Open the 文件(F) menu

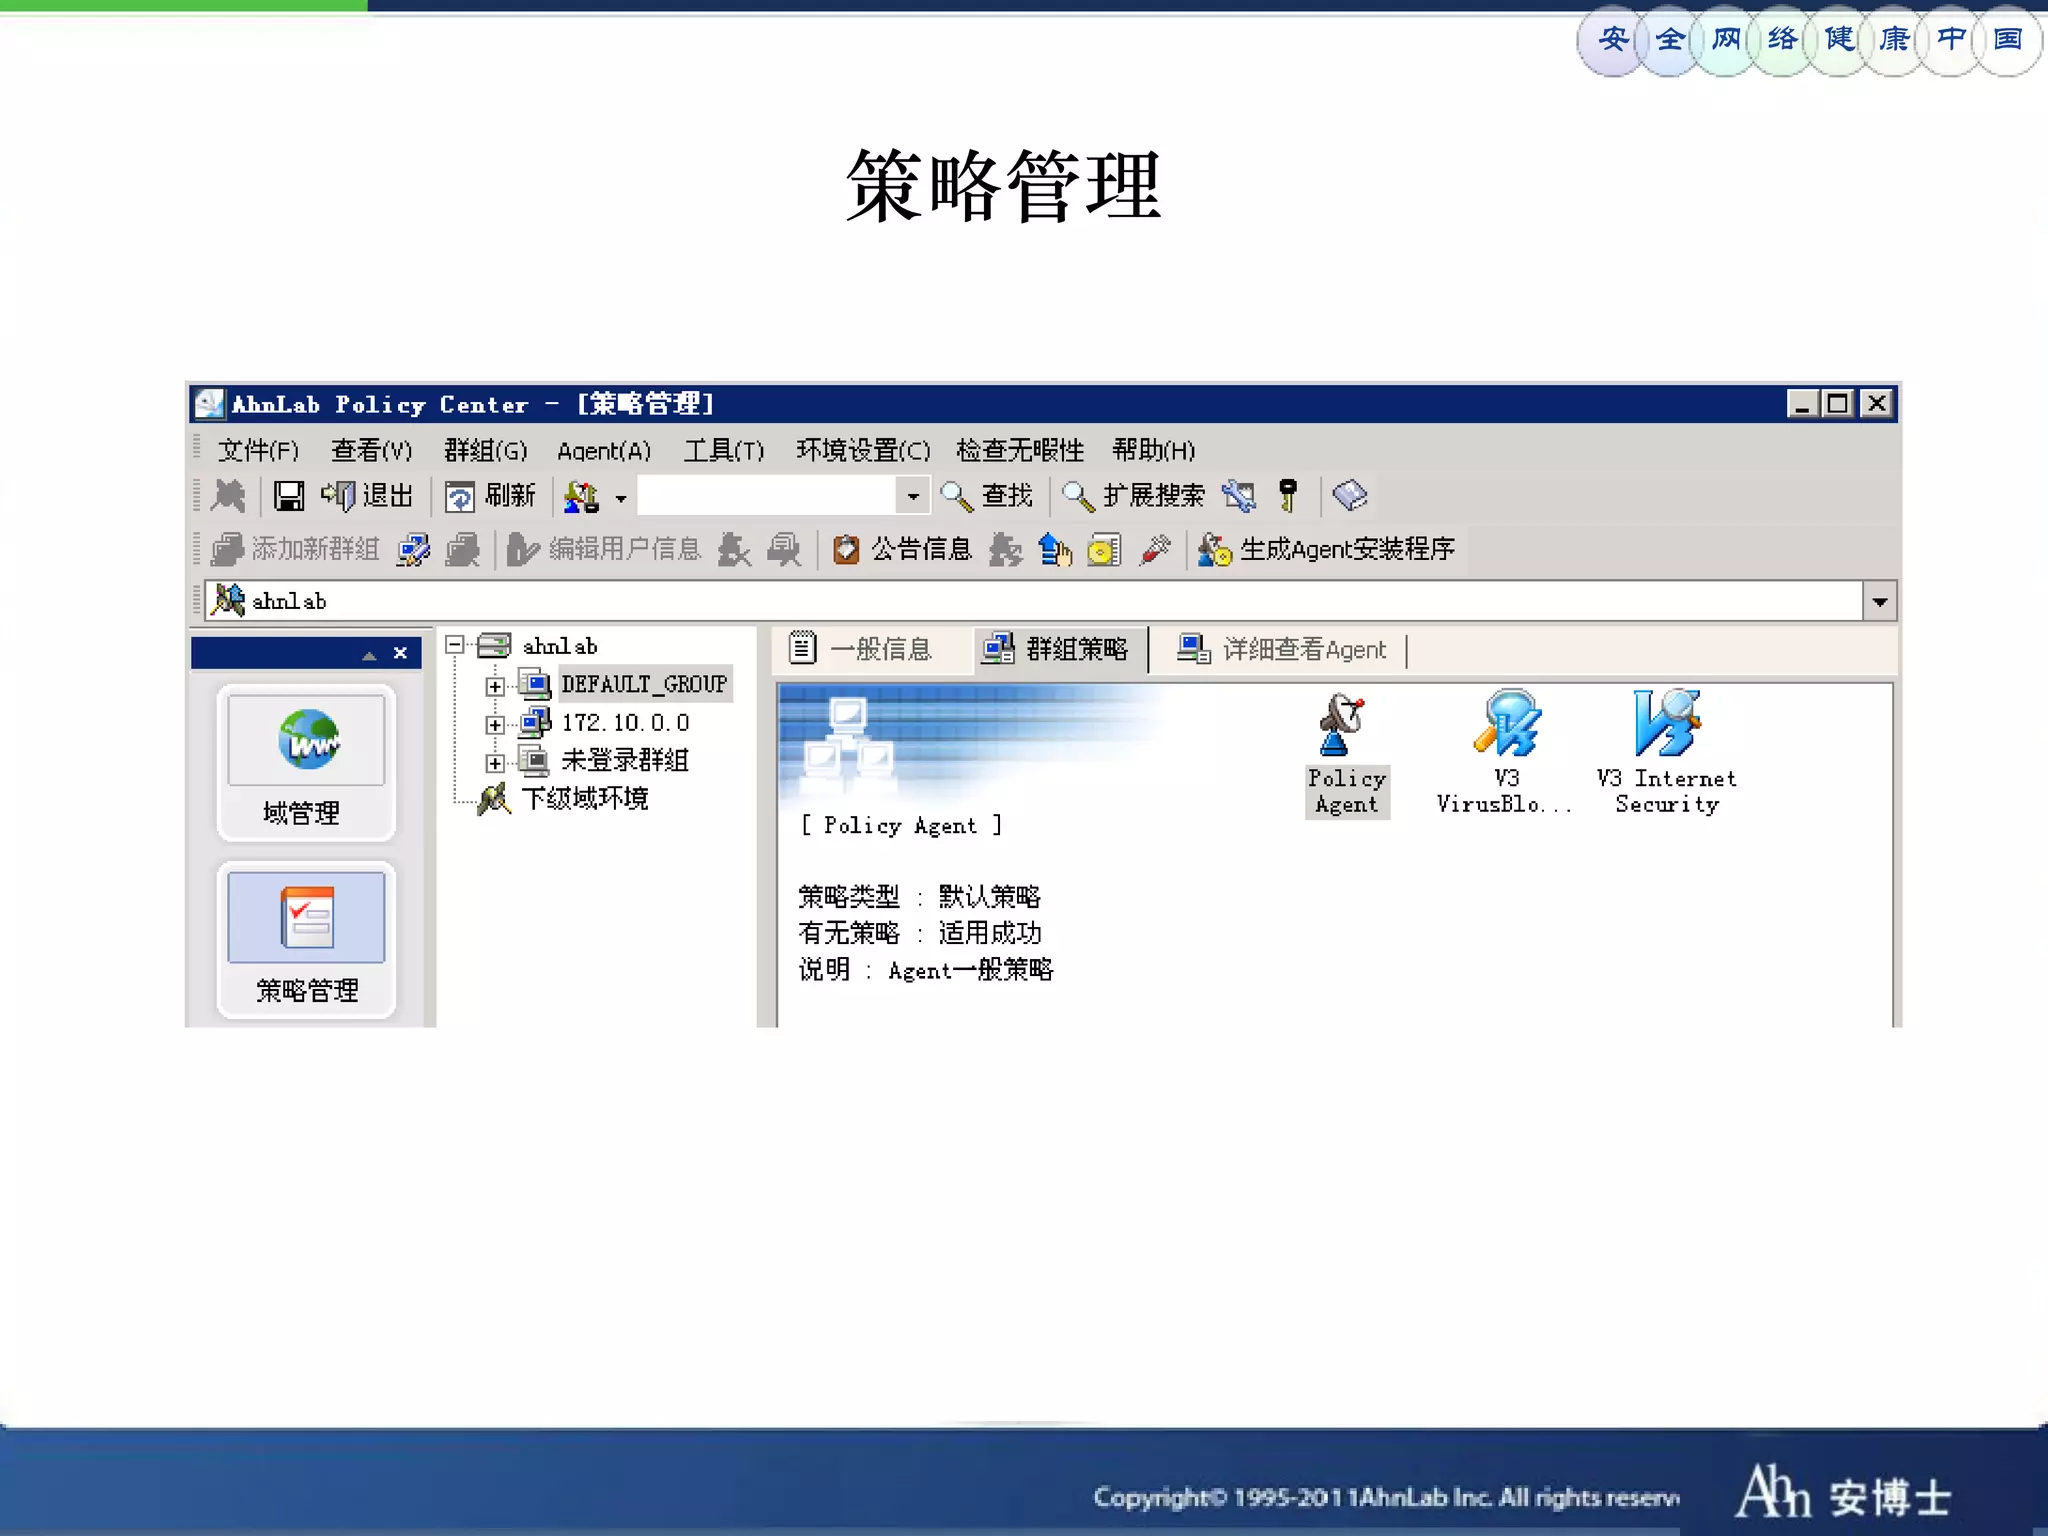pos(258,451)
